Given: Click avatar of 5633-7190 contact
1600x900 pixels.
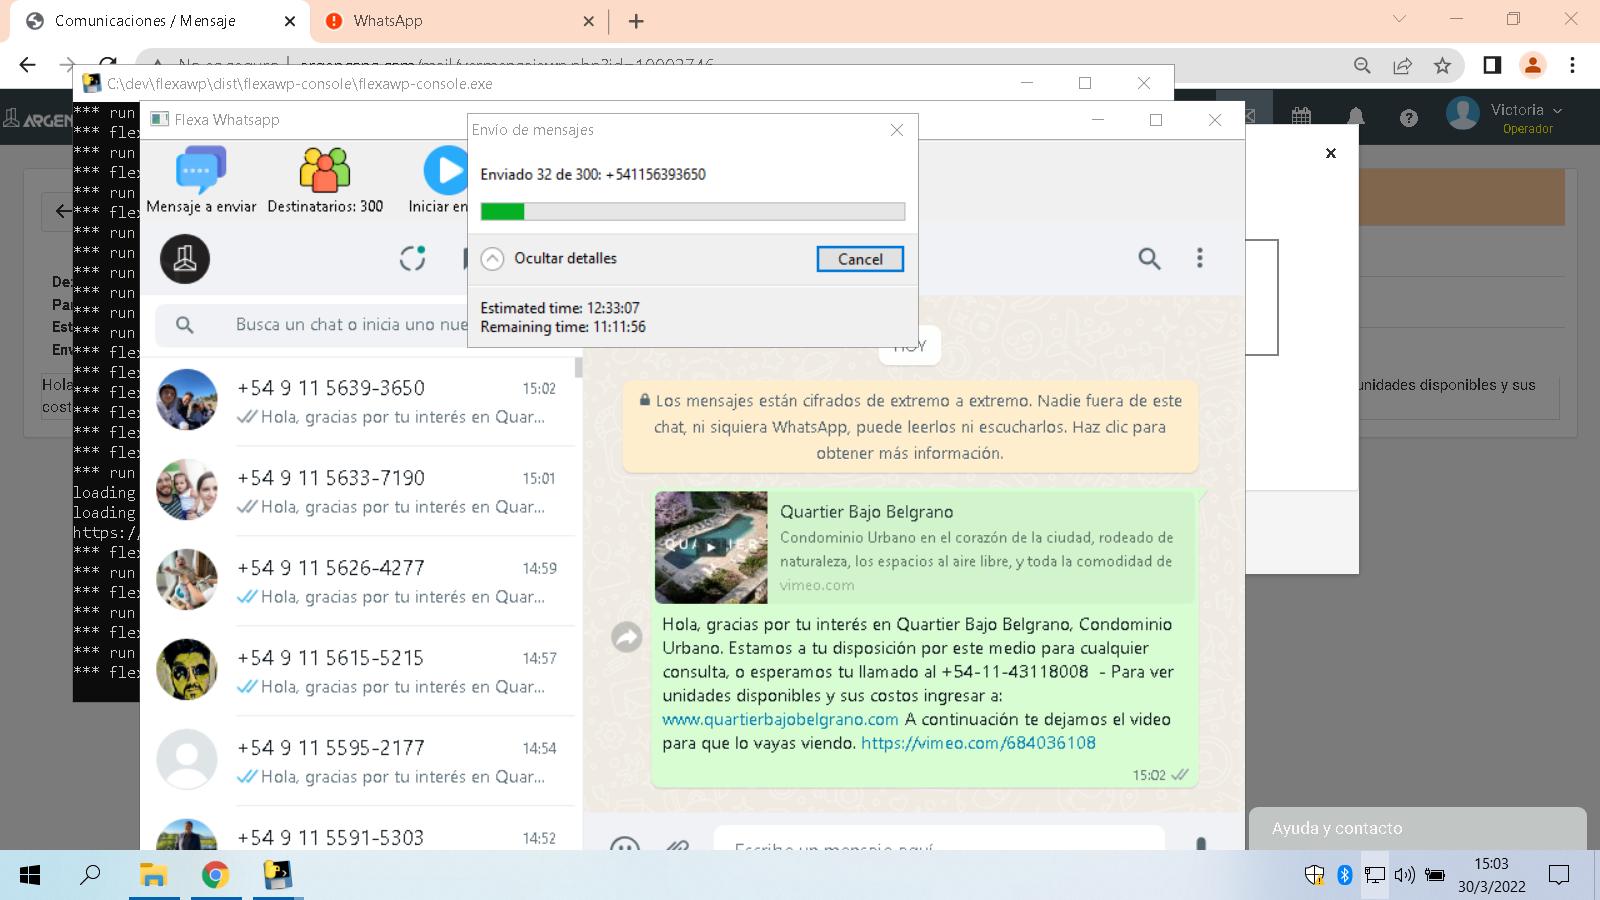Looking at the screenshot, I should coord(187,490).
